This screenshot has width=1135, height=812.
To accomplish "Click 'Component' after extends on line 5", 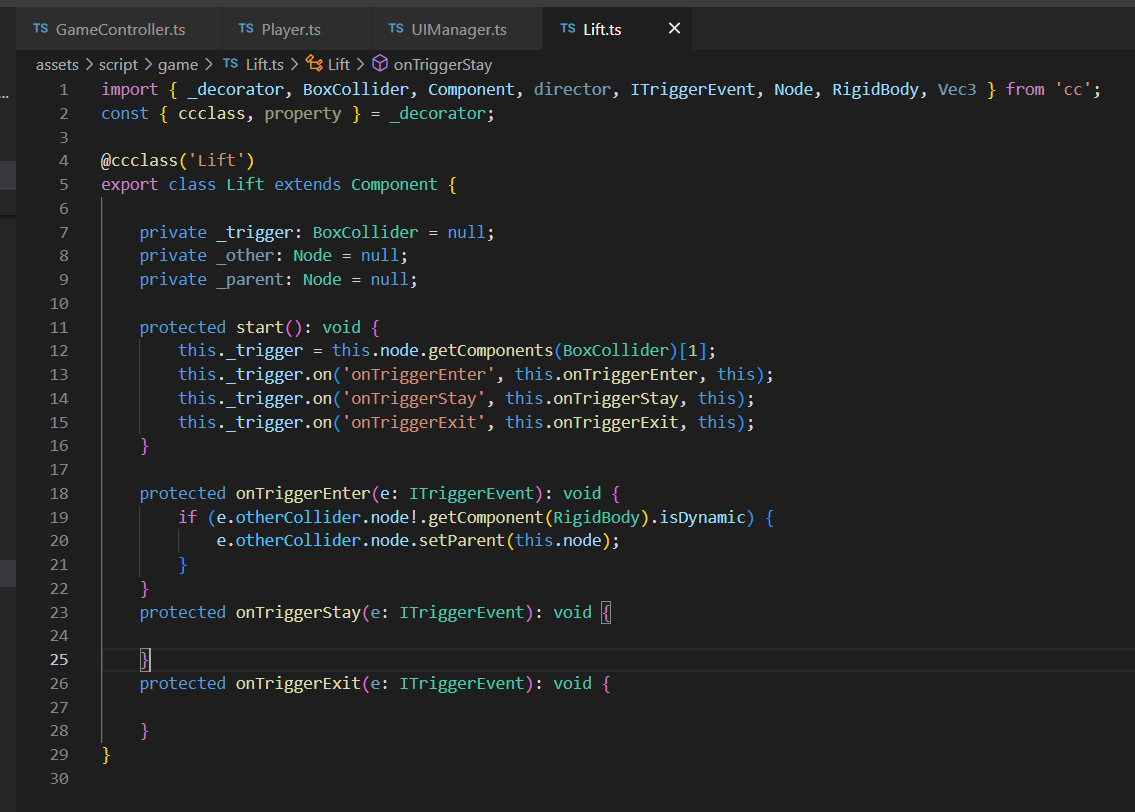I will pyautogui.click(x=394, y=185).
